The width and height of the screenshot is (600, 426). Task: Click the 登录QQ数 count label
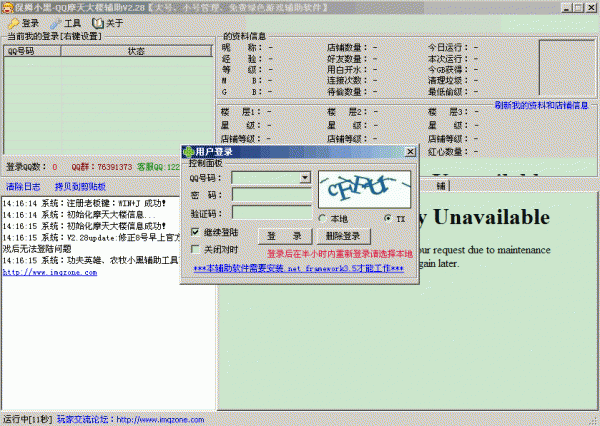click(x=32, y=167)
